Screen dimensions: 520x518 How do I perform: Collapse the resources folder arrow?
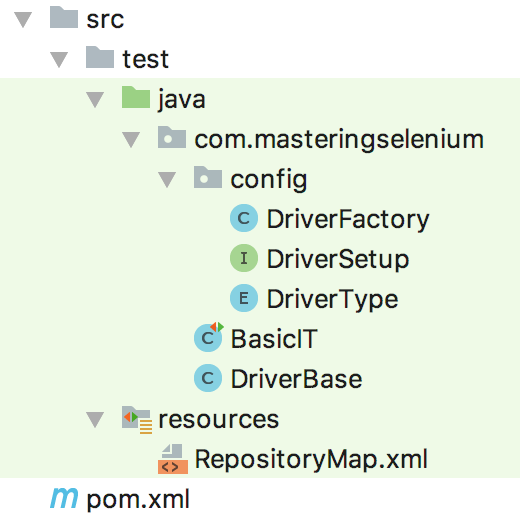tap(95, 420)
